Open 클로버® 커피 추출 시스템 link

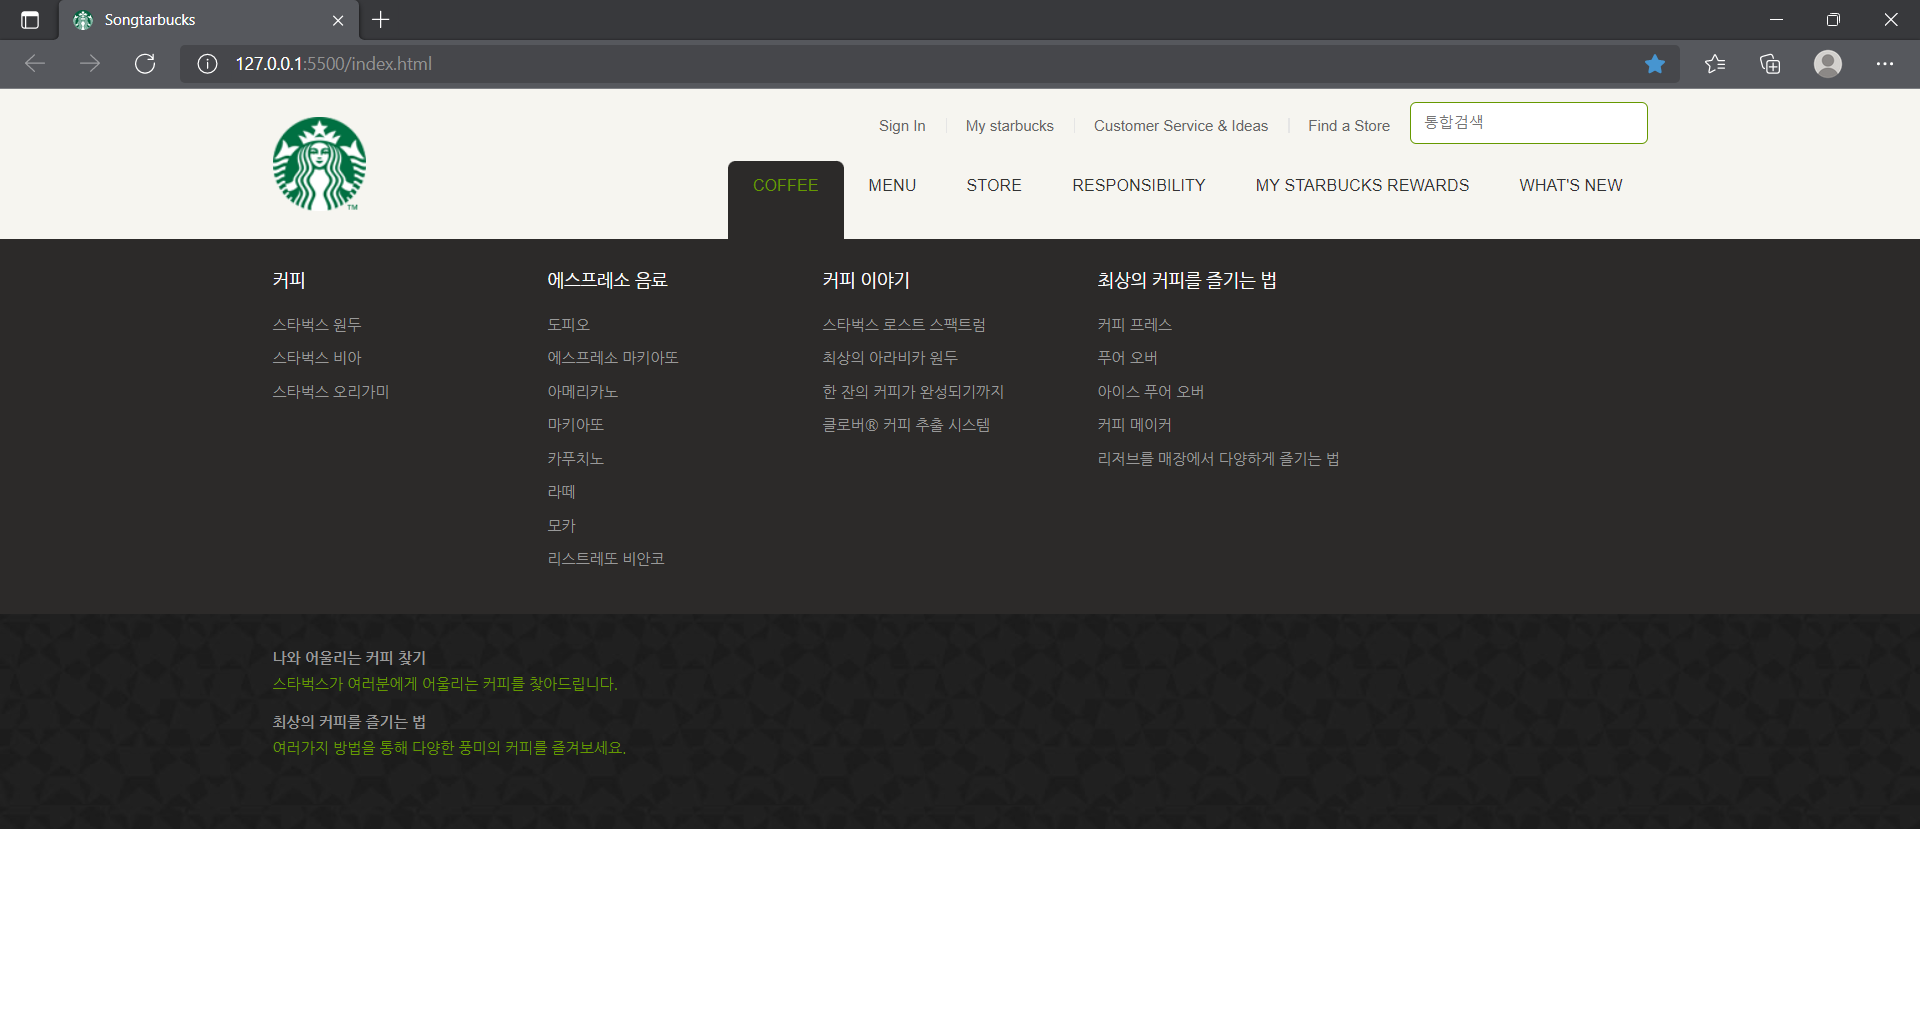click(906, 425)
